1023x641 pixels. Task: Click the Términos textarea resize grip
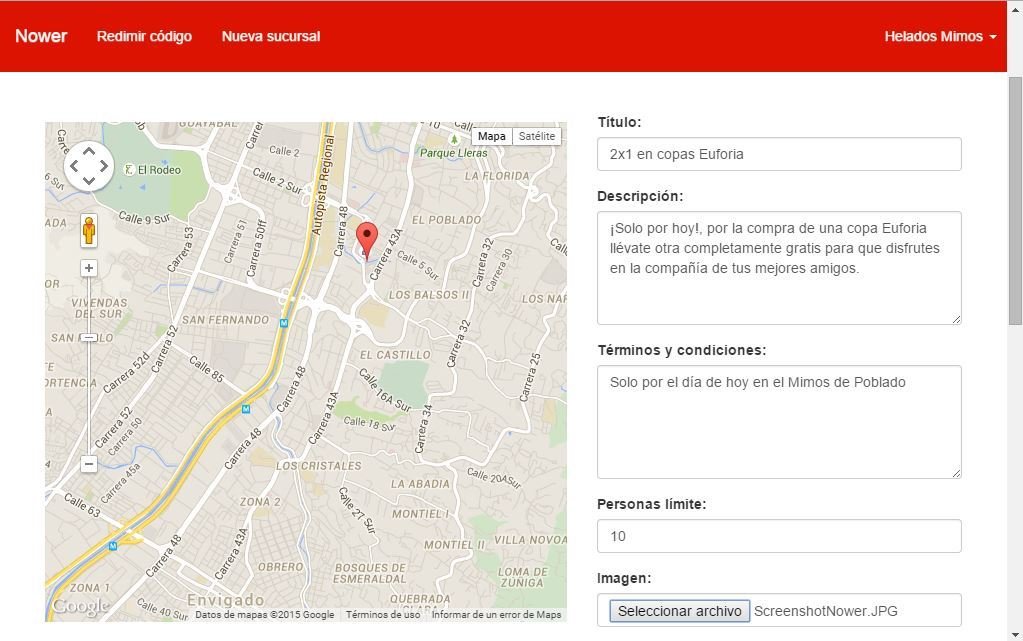[956, 473]
